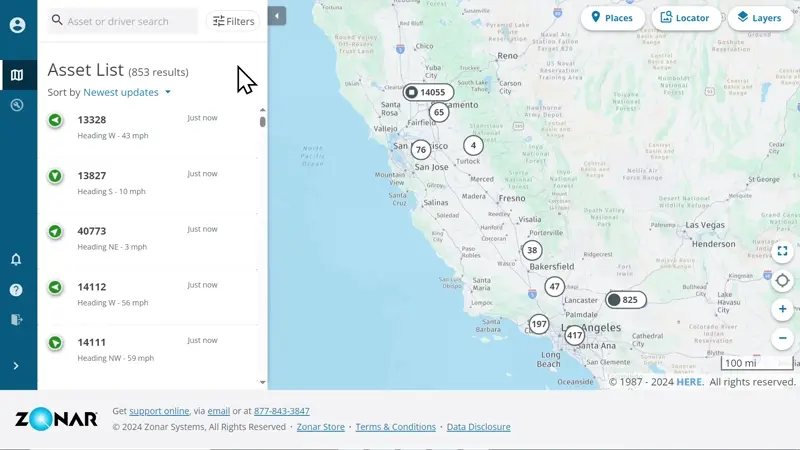800x450 pixels.
Task: Open the help question mark icon
Action: coord(16,290)
